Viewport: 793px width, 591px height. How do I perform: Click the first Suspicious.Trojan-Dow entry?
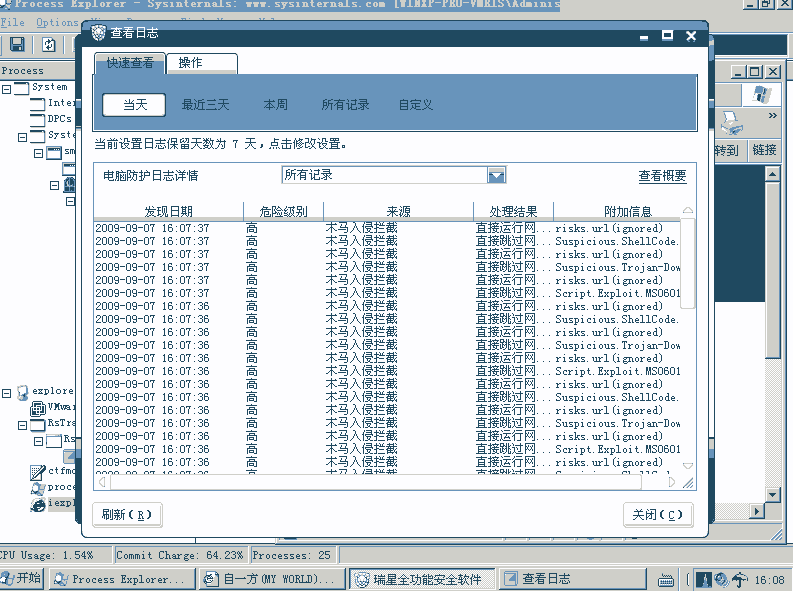click(618, 267)
